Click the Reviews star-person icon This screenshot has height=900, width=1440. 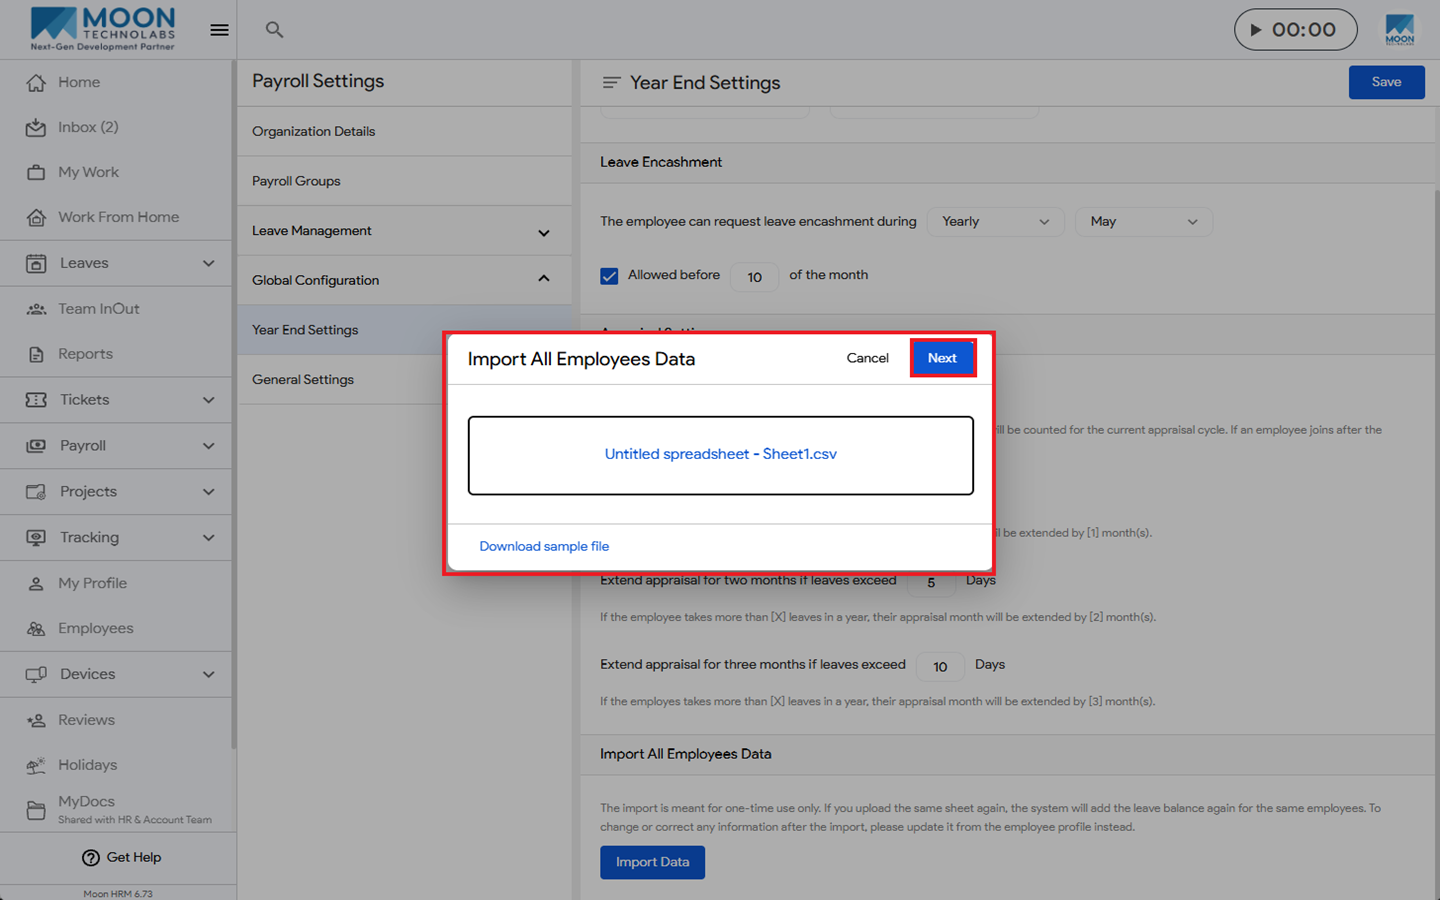pos(36,720)
